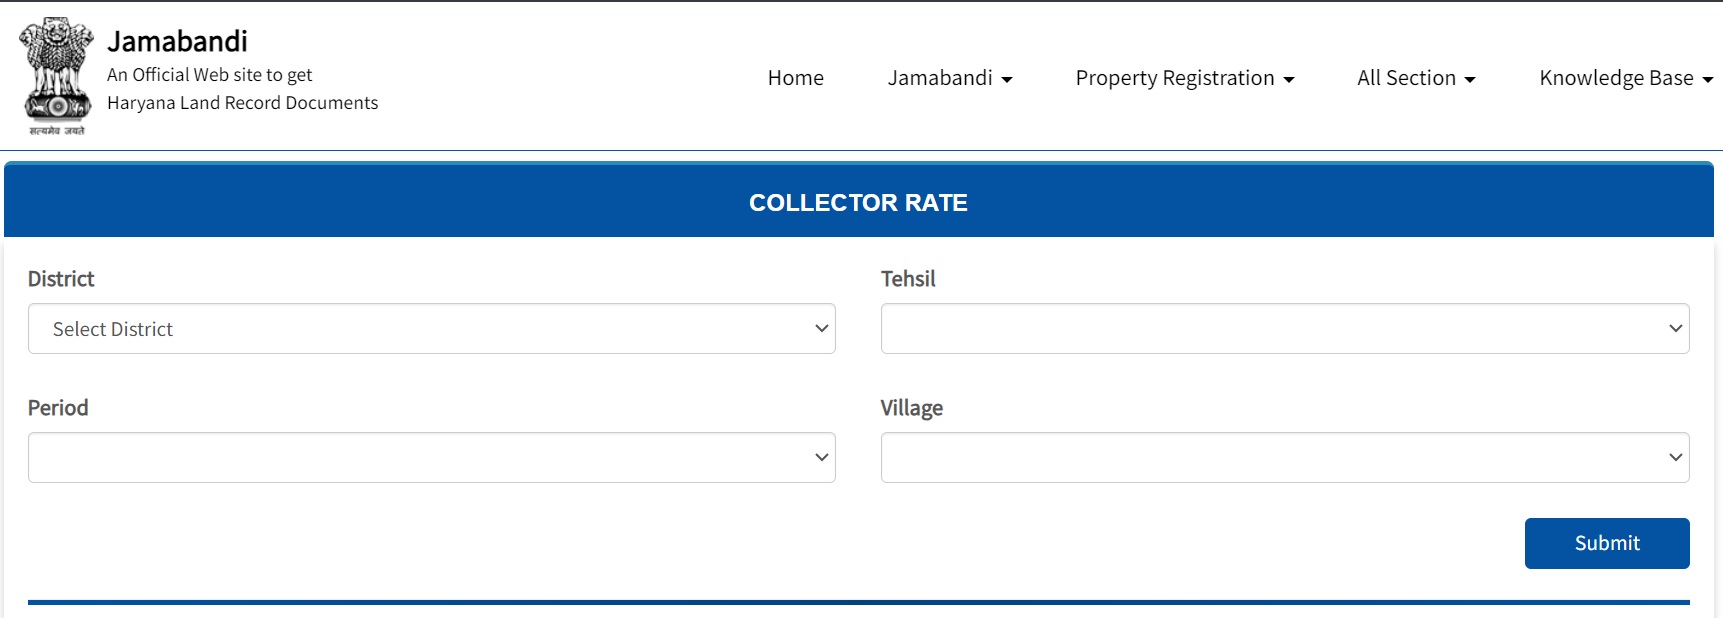The width and height of the screenshot is (1723, 618).
Task: Open the District selection dropdown
Action: point(430,328)
